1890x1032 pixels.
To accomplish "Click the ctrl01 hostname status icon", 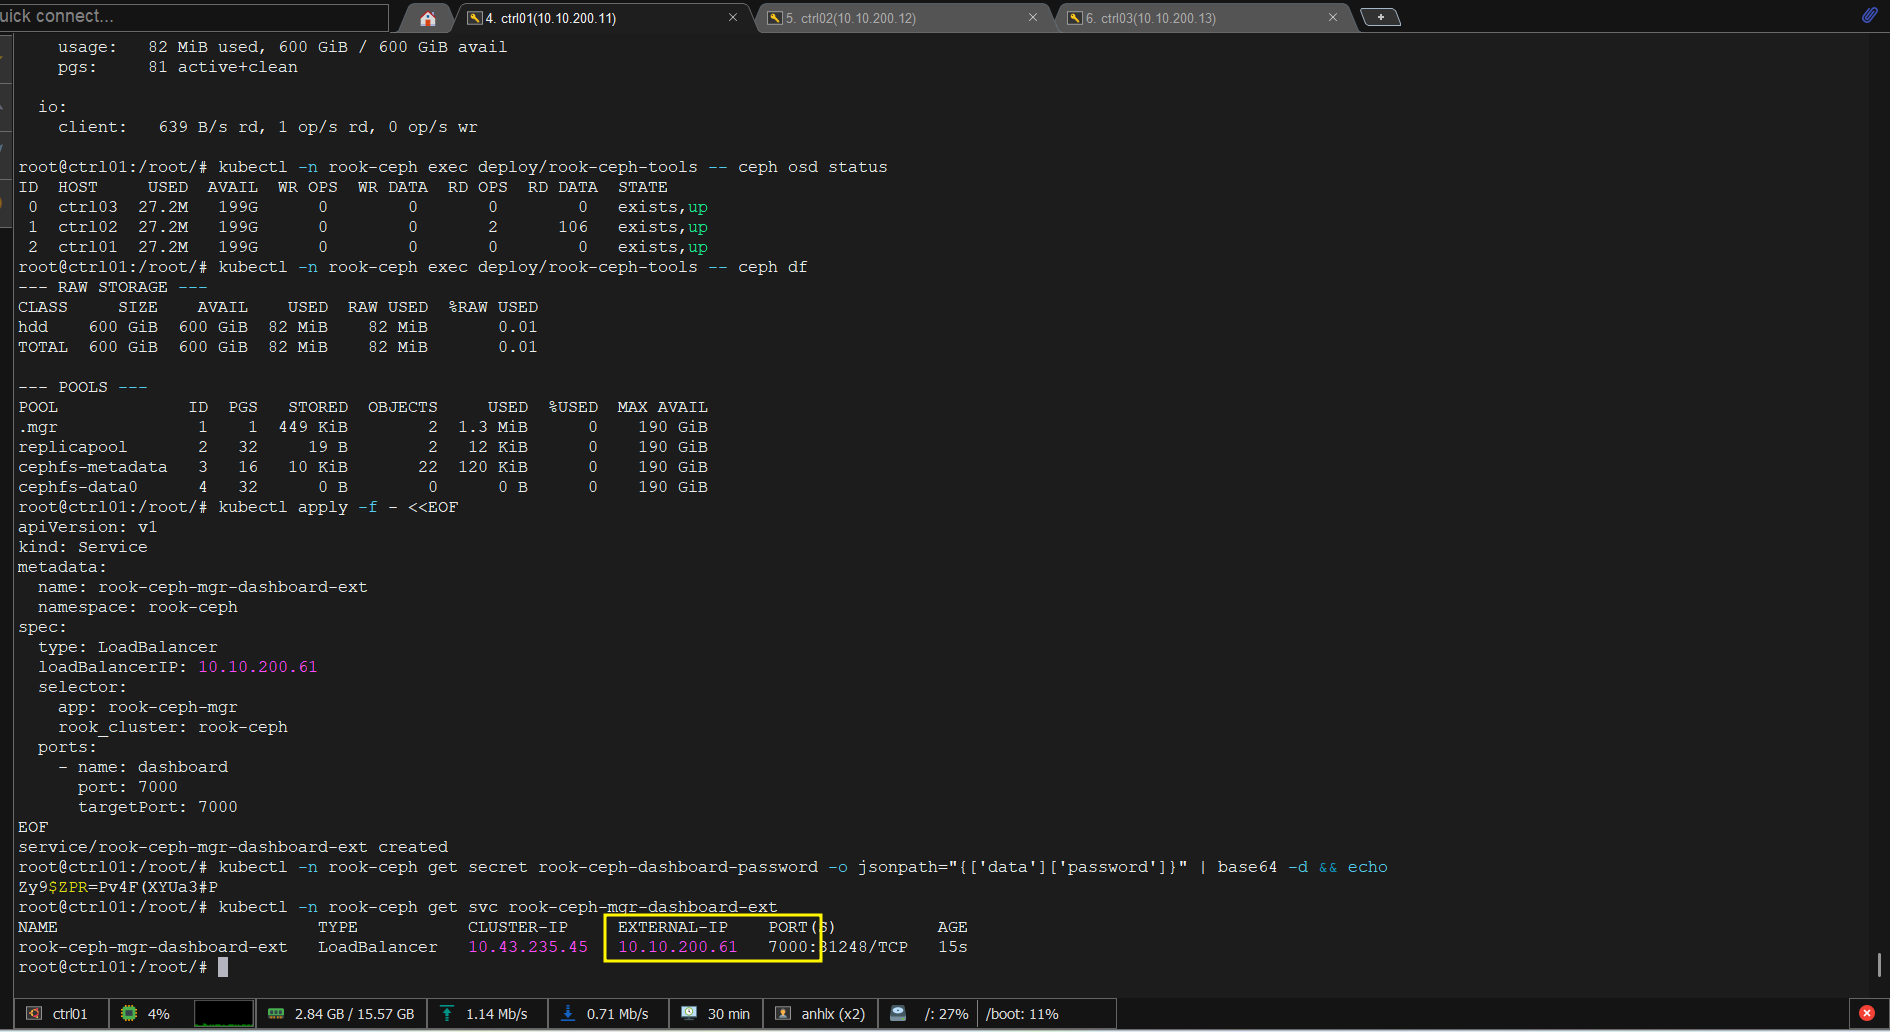I will (34, 1014).
